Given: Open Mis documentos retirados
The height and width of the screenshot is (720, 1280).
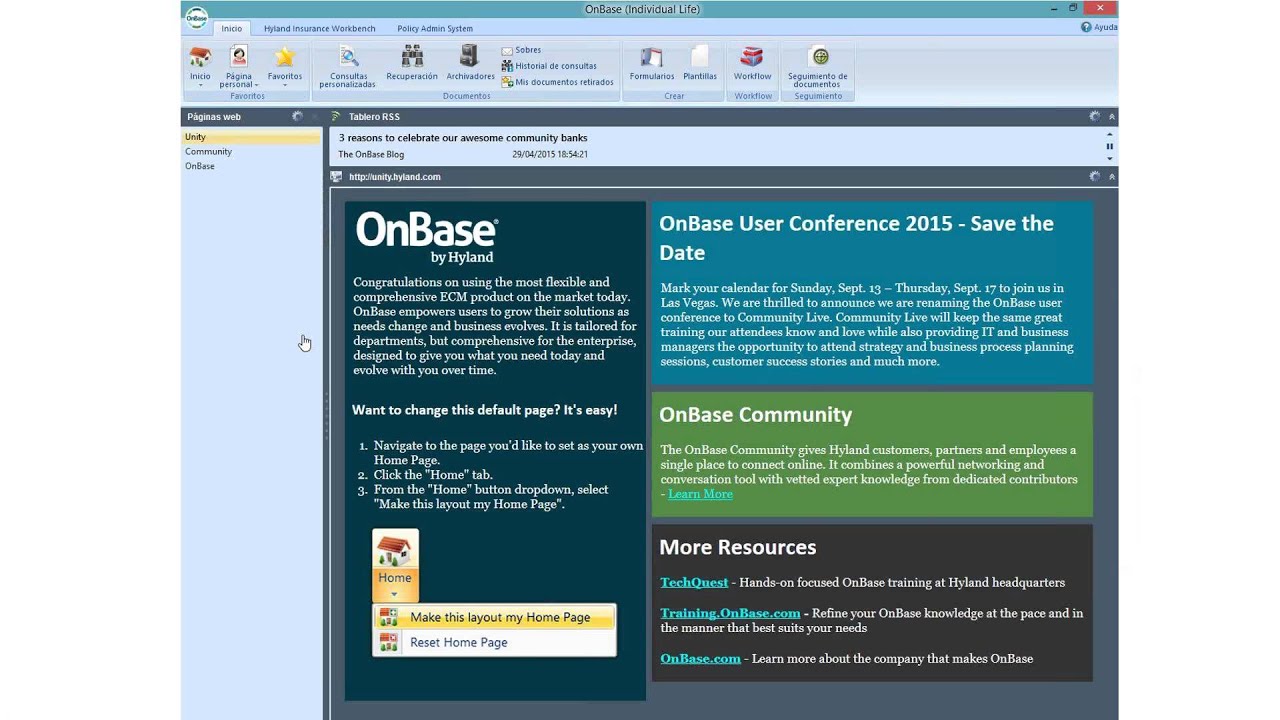Looking at the screenshot, I should [x=558, y=82].
